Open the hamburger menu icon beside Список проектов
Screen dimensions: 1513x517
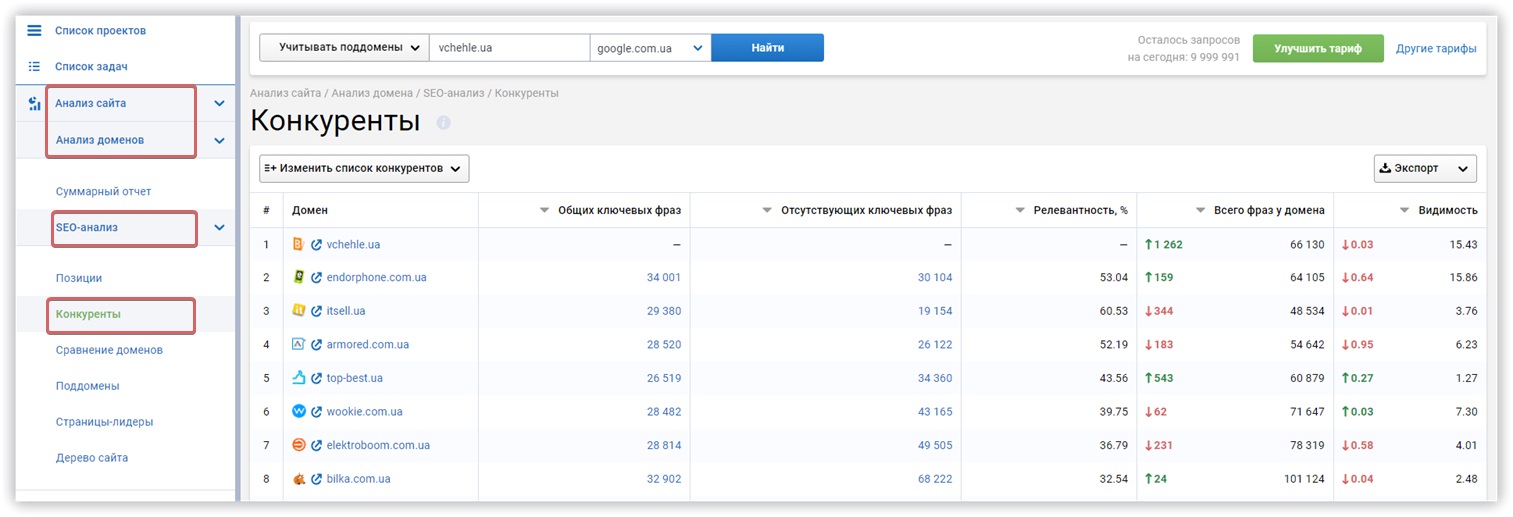[x=34, y=31]
